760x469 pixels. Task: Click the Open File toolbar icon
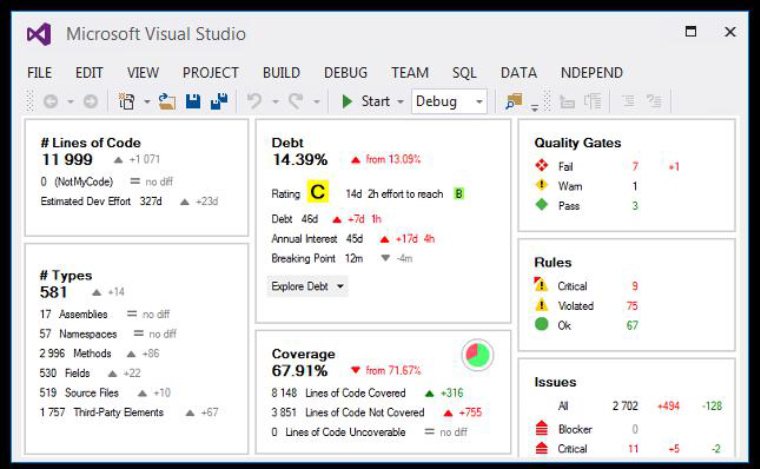(x=167, y=101)
